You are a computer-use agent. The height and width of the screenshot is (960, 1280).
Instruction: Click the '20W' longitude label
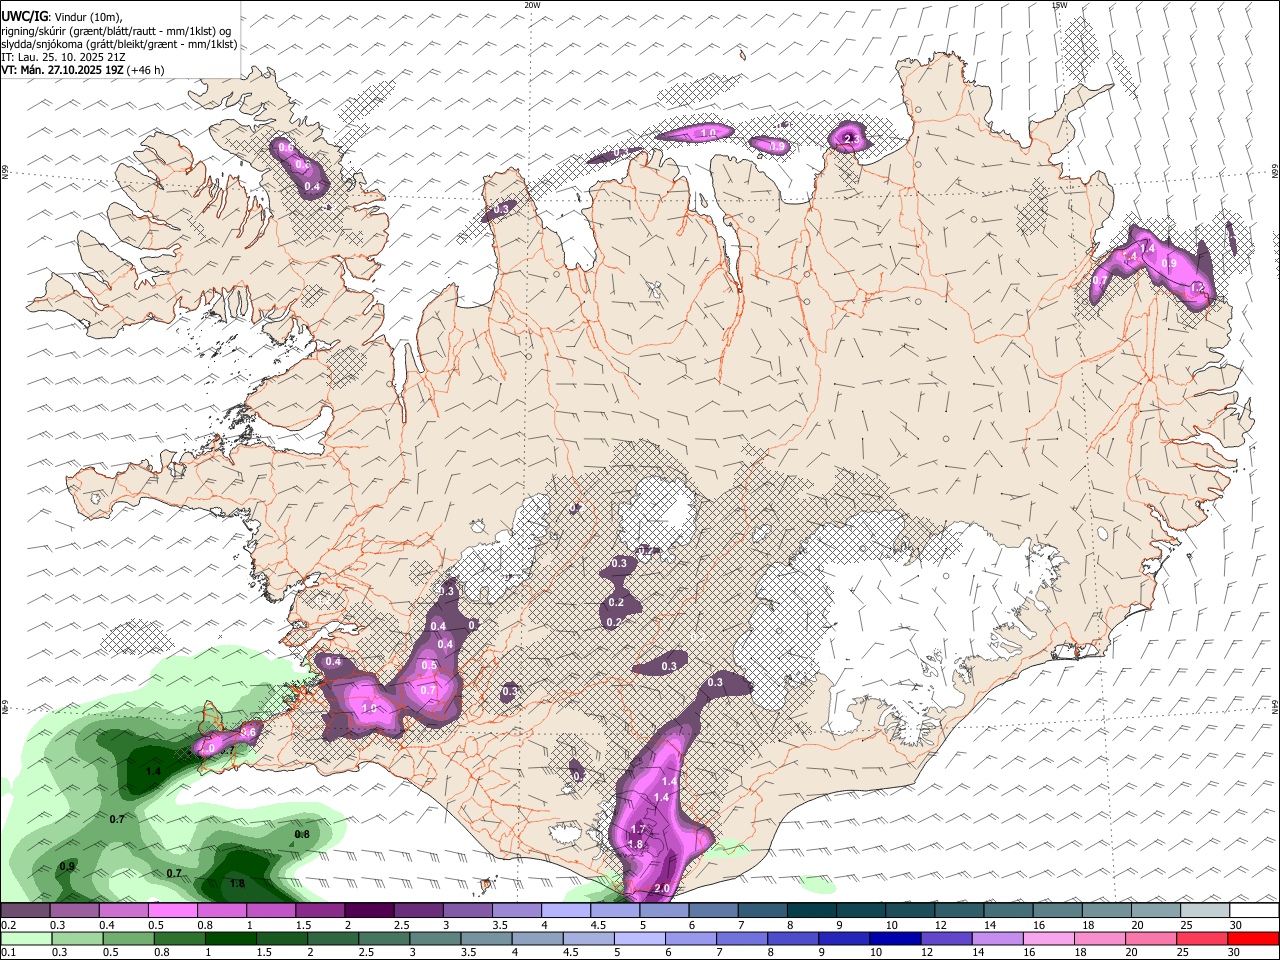[532, 5]
